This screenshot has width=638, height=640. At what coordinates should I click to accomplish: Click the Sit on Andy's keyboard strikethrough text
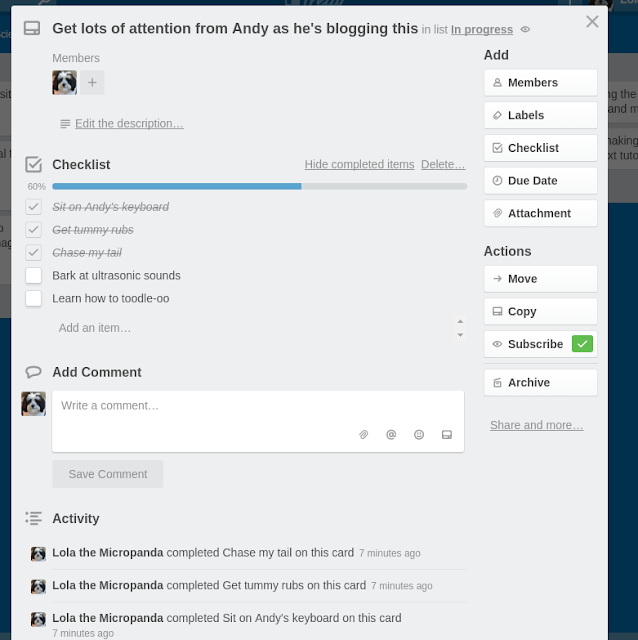pos(111,207)
